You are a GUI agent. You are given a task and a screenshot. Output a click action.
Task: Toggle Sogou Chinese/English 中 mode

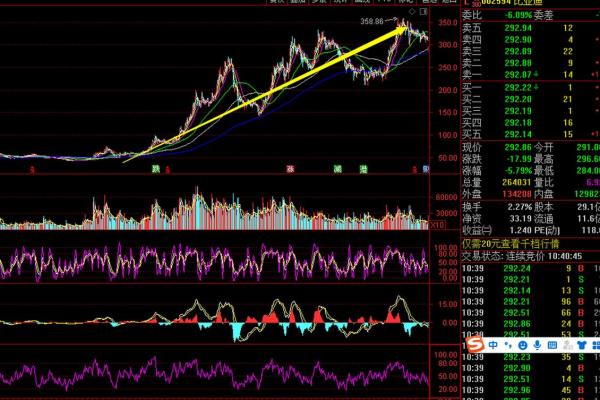pos(492,344)
